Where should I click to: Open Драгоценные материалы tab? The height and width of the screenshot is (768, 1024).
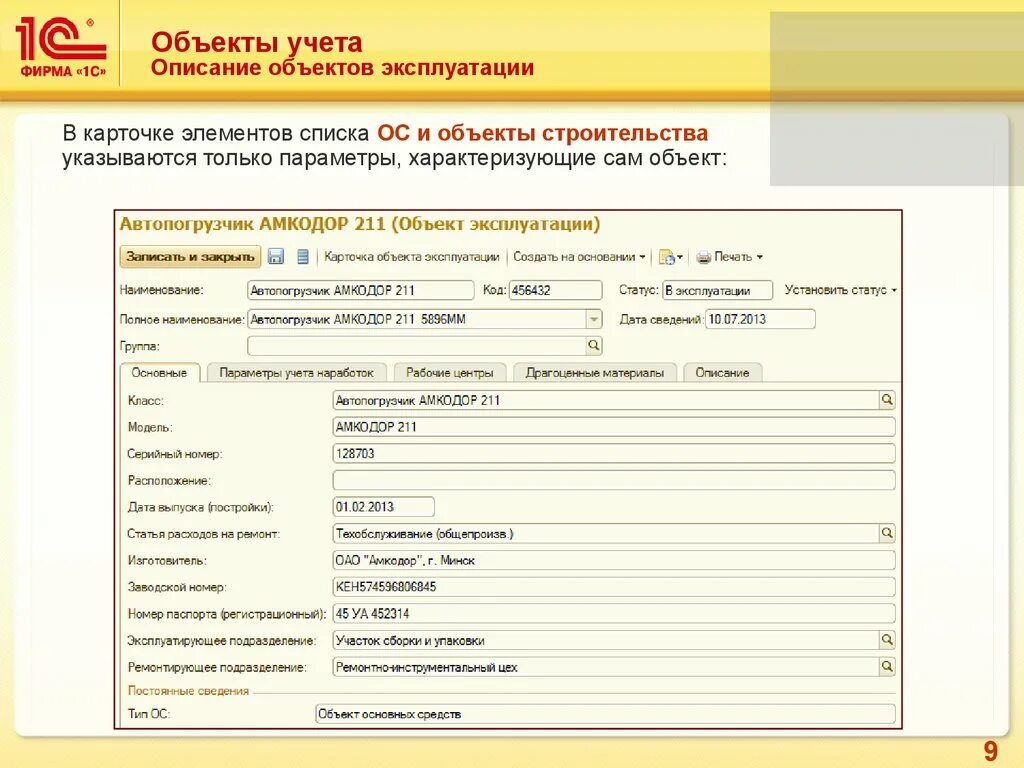(595, 373)
